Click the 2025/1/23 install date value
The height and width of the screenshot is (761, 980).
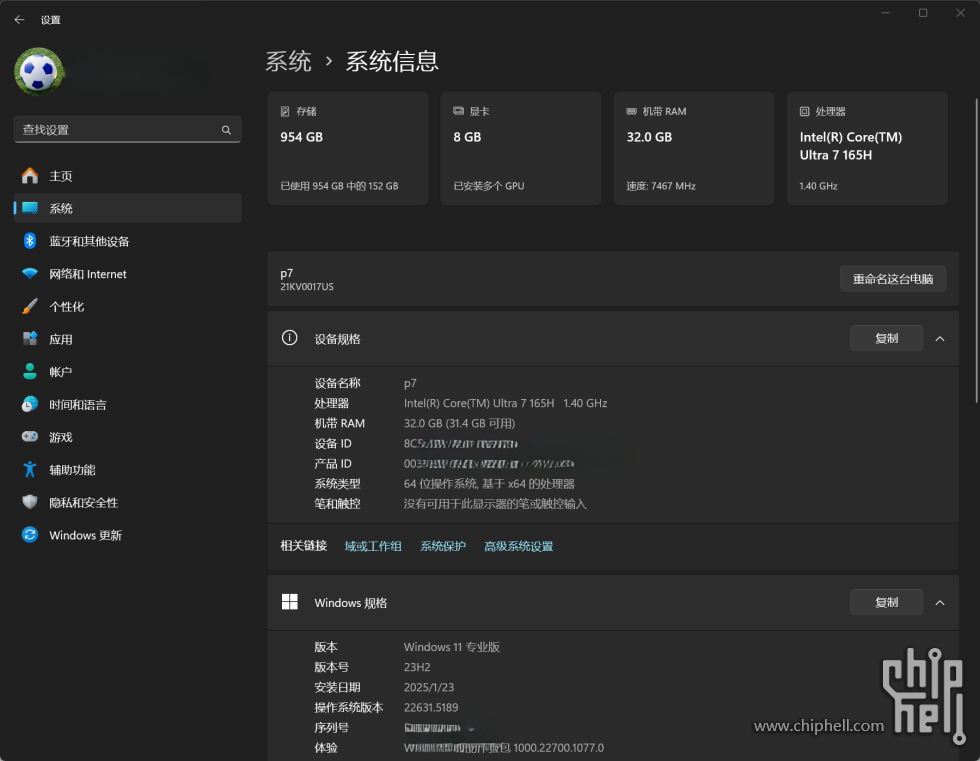point(429,687)
